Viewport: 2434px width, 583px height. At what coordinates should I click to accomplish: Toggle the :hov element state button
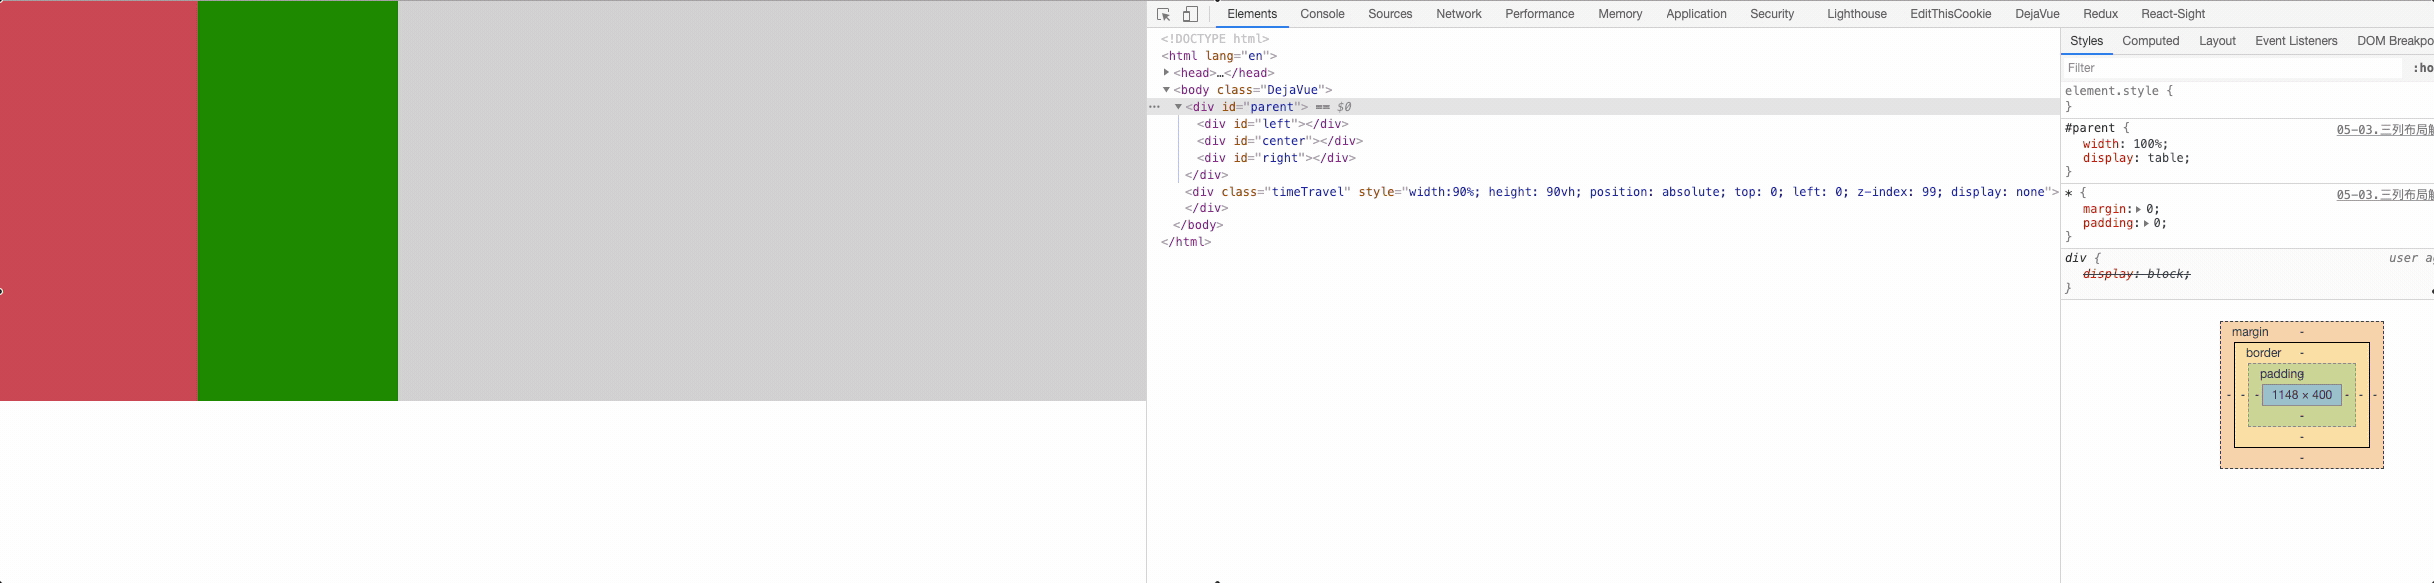(x=2422, y=68)
